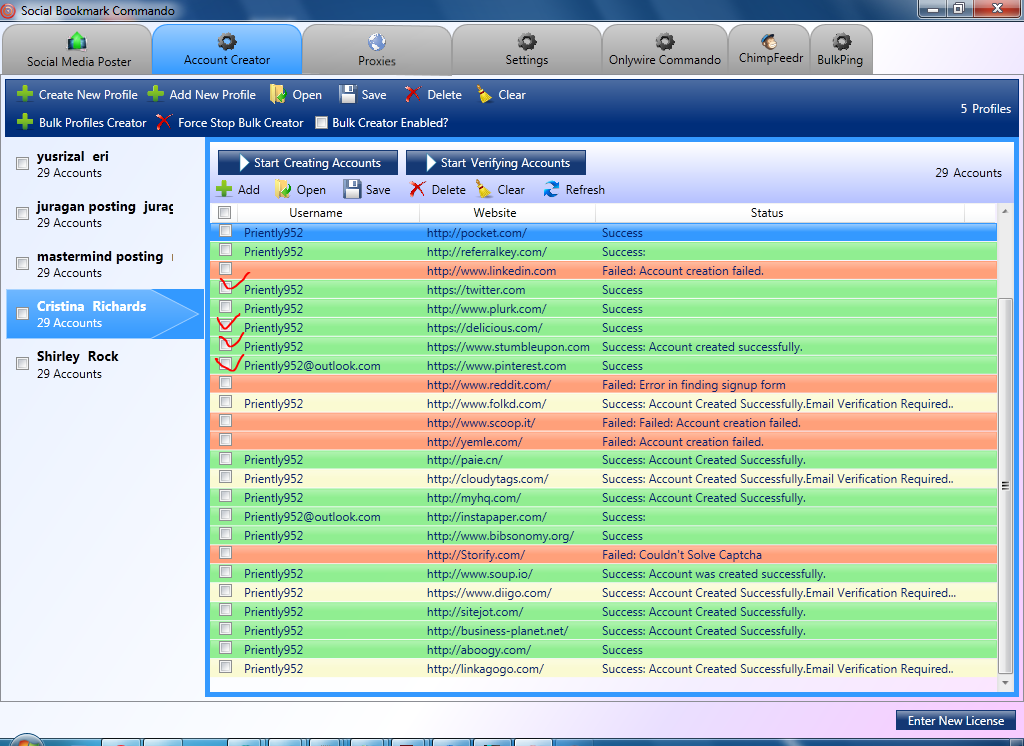Click the Save disk icon in accounts toolbar
1024x746 pixels.
point(352,189)
